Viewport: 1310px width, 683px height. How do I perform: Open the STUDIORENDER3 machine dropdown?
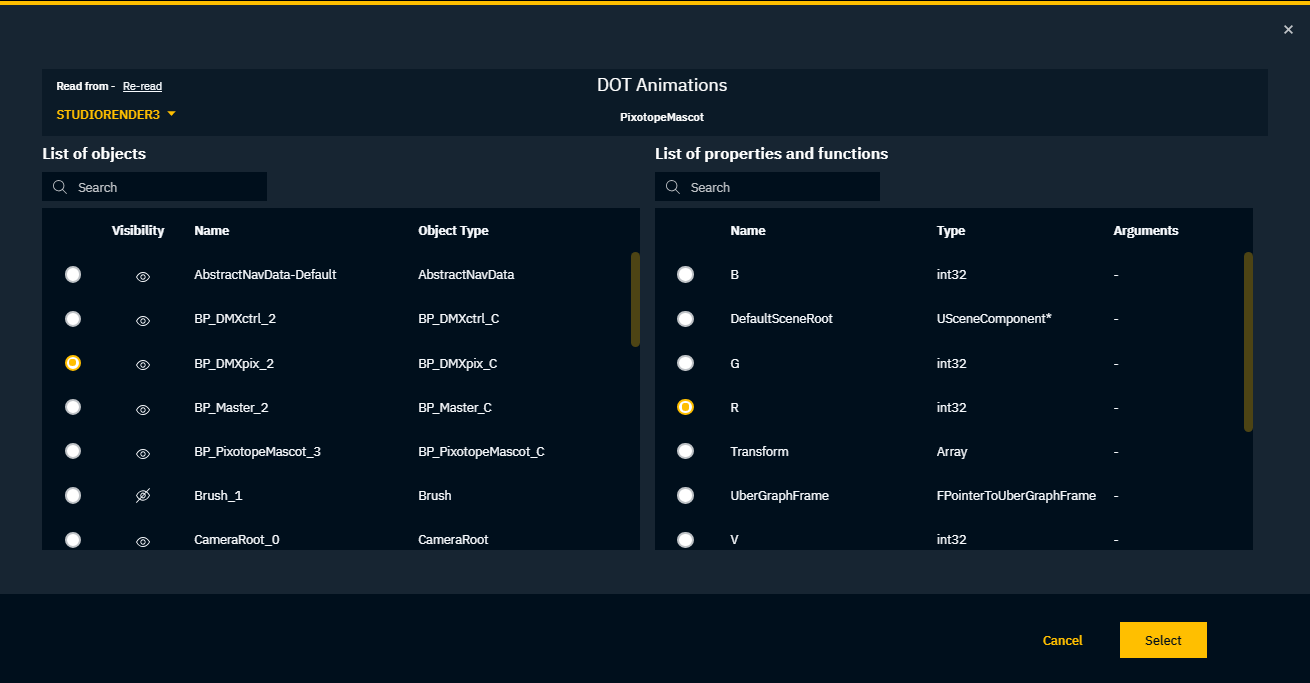(116, 114)
